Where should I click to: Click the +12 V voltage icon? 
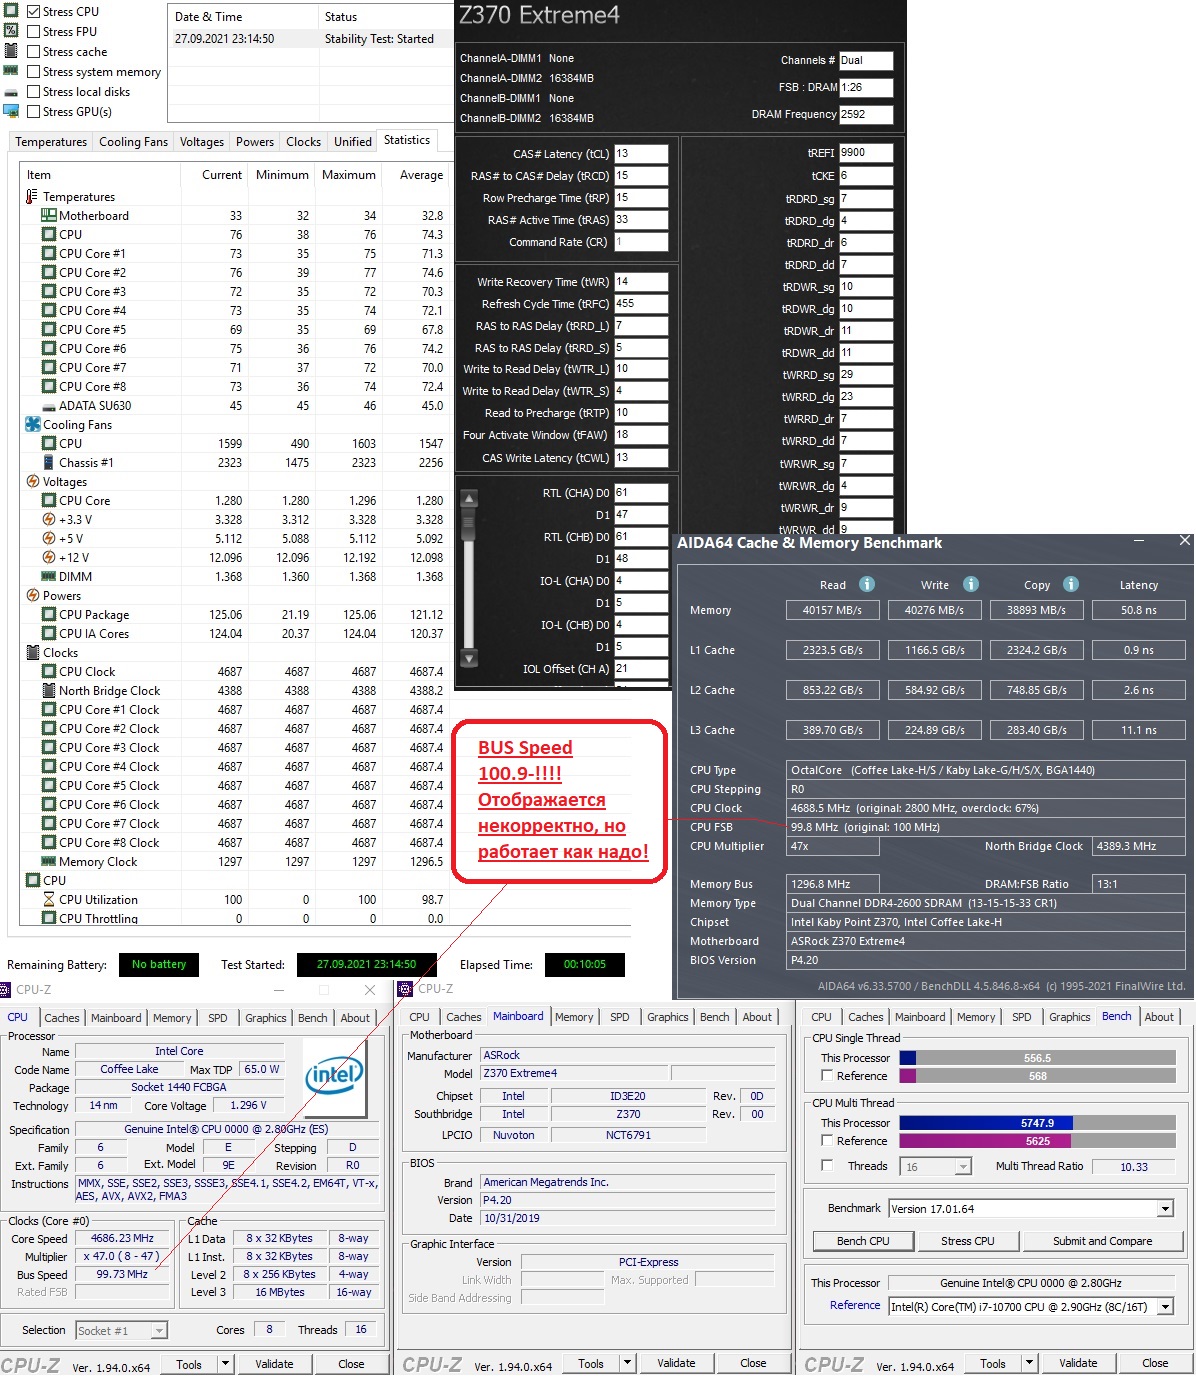pyautogui.click(x=48, y=557)
